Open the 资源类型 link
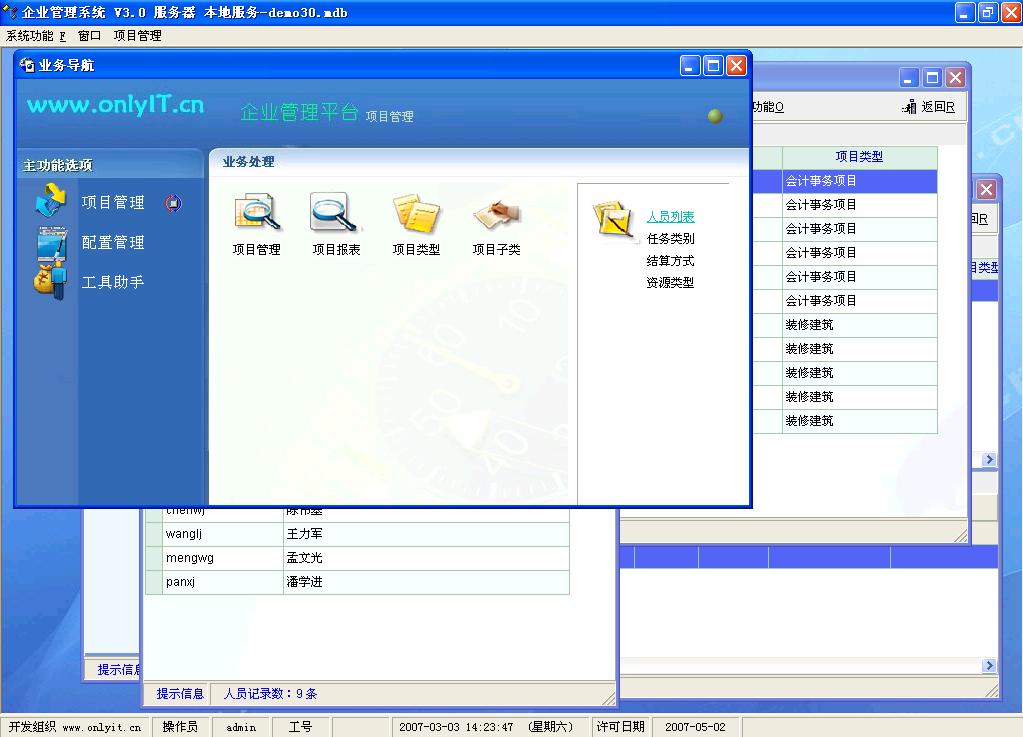The height and width of the screenshot is (737, 1023). pyautogui.click(x=670, y=283)
